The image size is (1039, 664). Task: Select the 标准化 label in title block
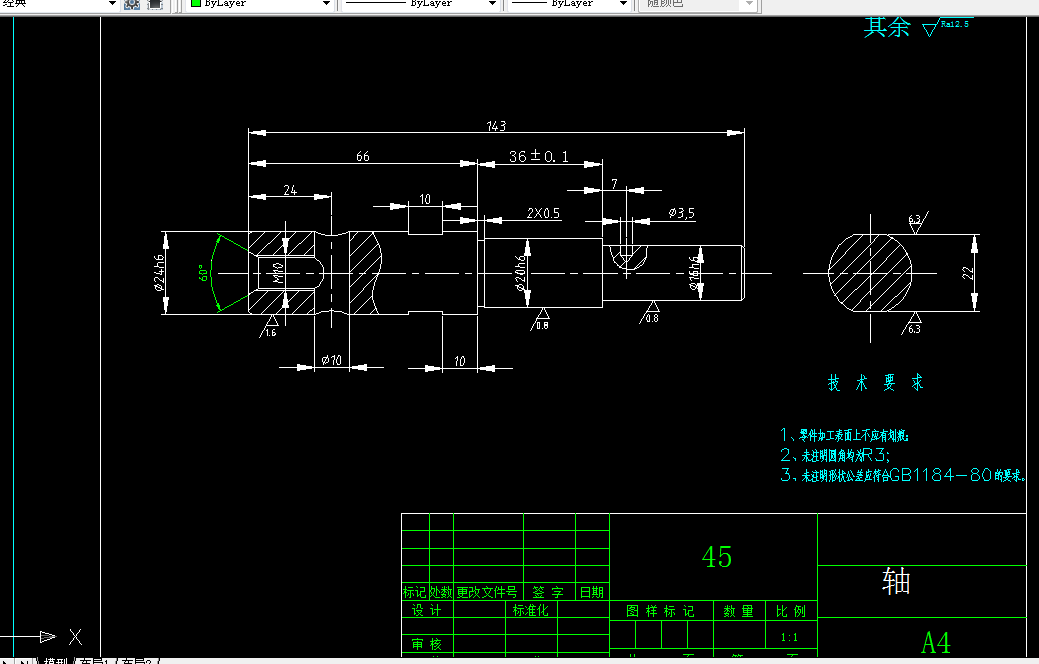531,610
